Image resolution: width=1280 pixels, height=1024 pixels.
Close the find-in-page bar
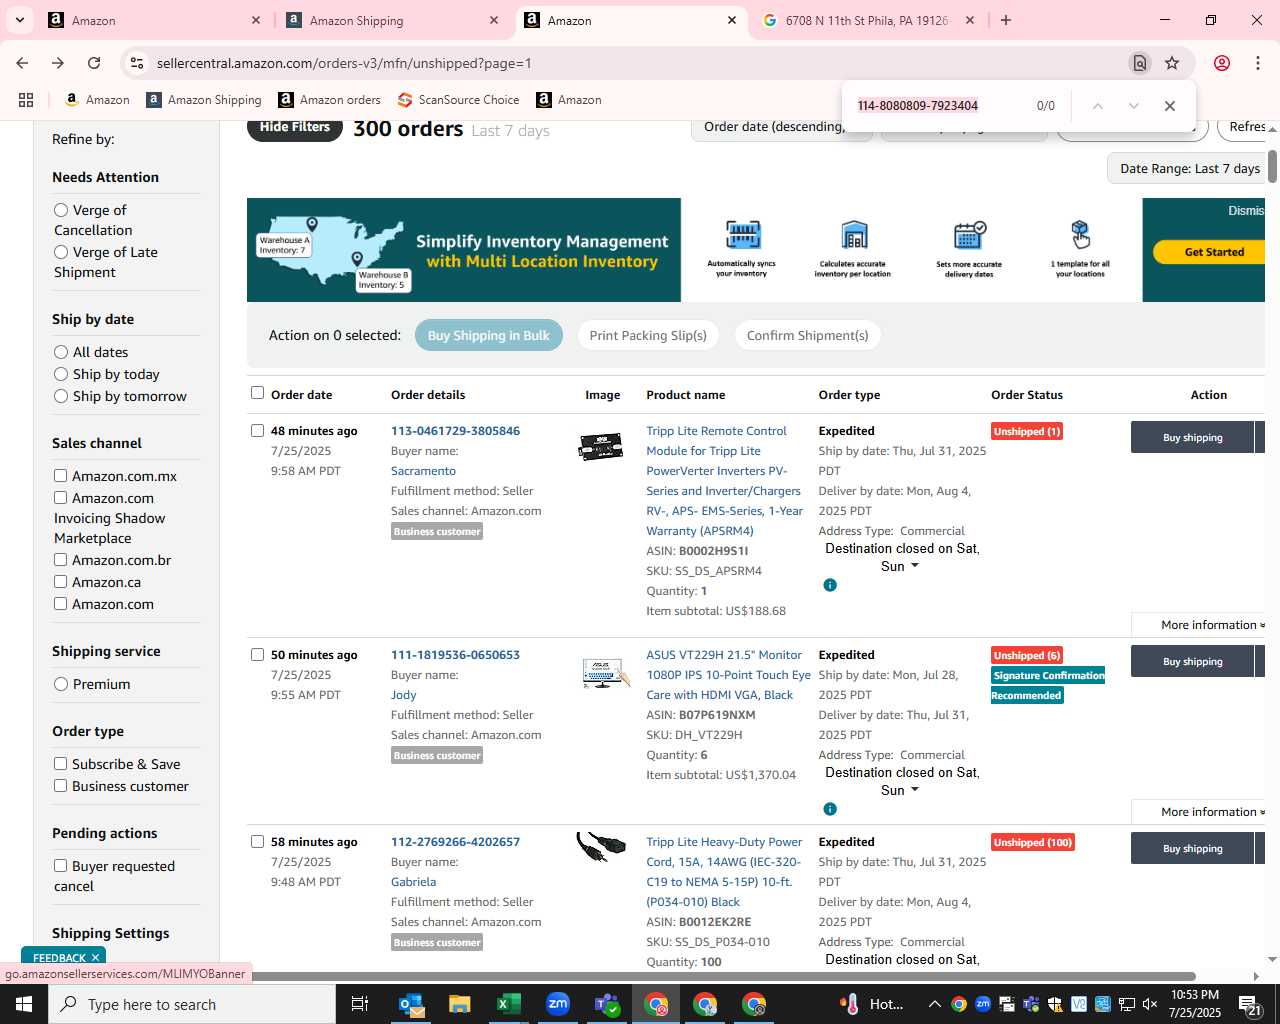(1169, 106)
